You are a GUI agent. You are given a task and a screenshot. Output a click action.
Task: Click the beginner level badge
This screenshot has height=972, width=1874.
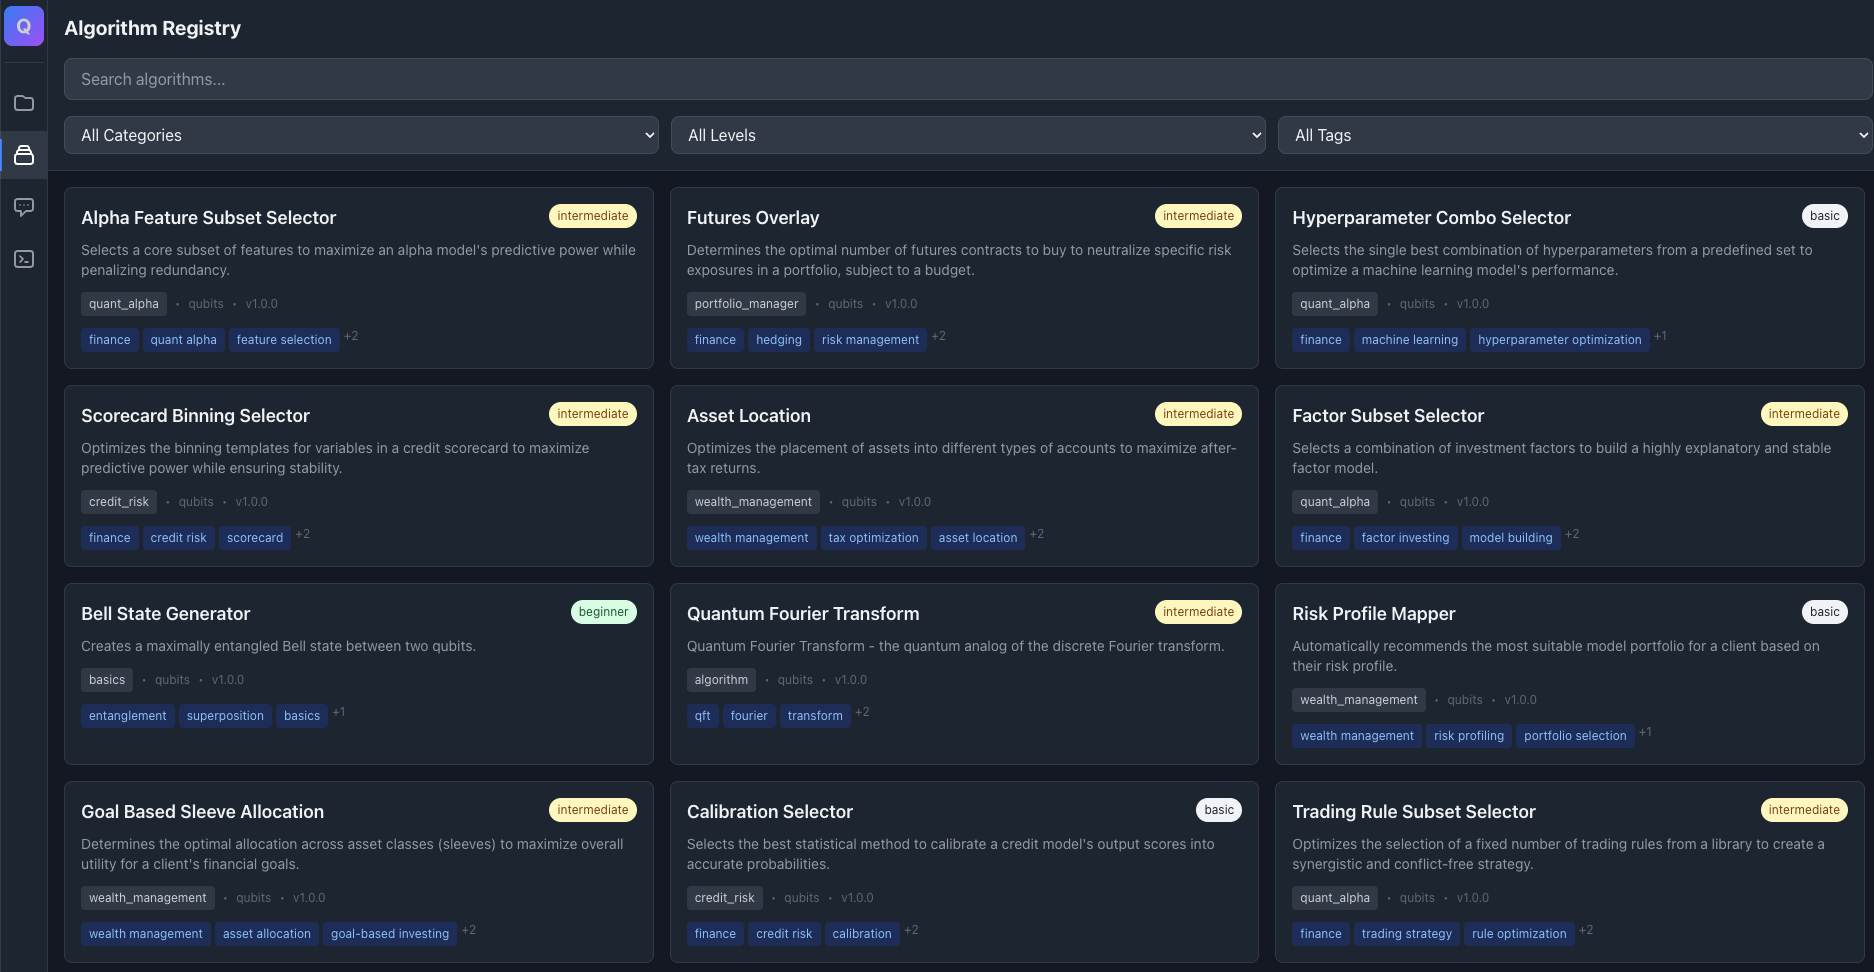tap(603, 612)
